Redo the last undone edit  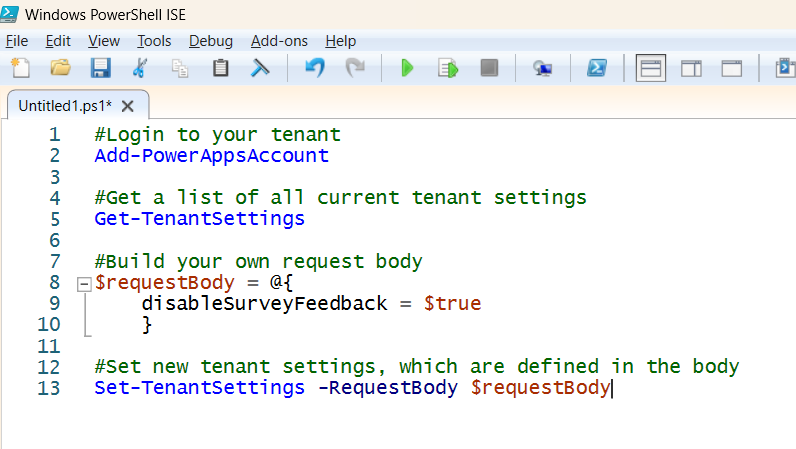tap(355, 68)
